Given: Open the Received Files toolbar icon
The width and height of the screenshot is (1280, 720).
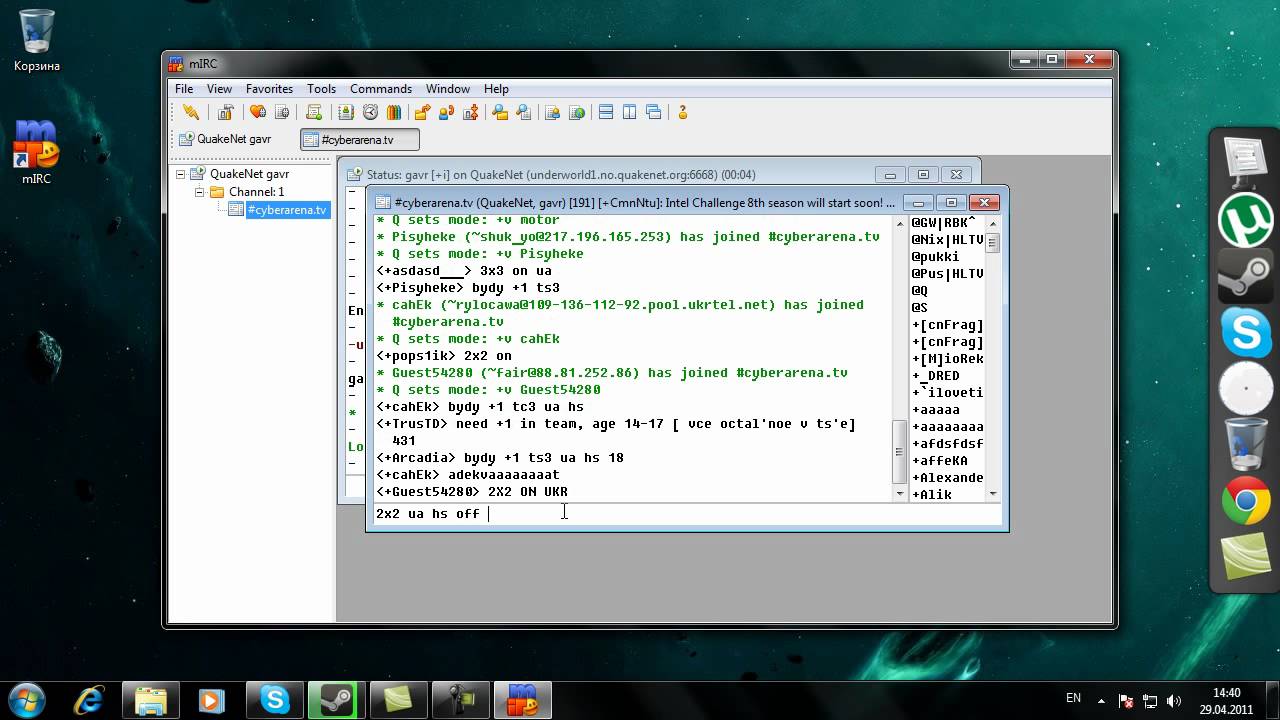Looking at the screenshot, I should pos(499,113).
